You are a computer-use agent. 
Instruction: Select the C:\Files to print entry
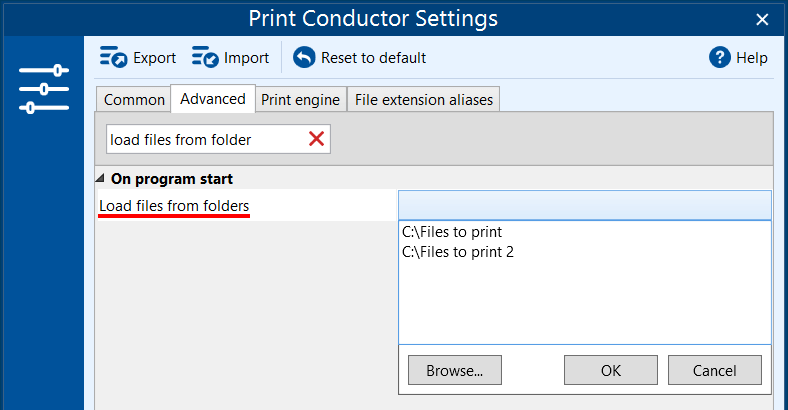click(452, 232)
